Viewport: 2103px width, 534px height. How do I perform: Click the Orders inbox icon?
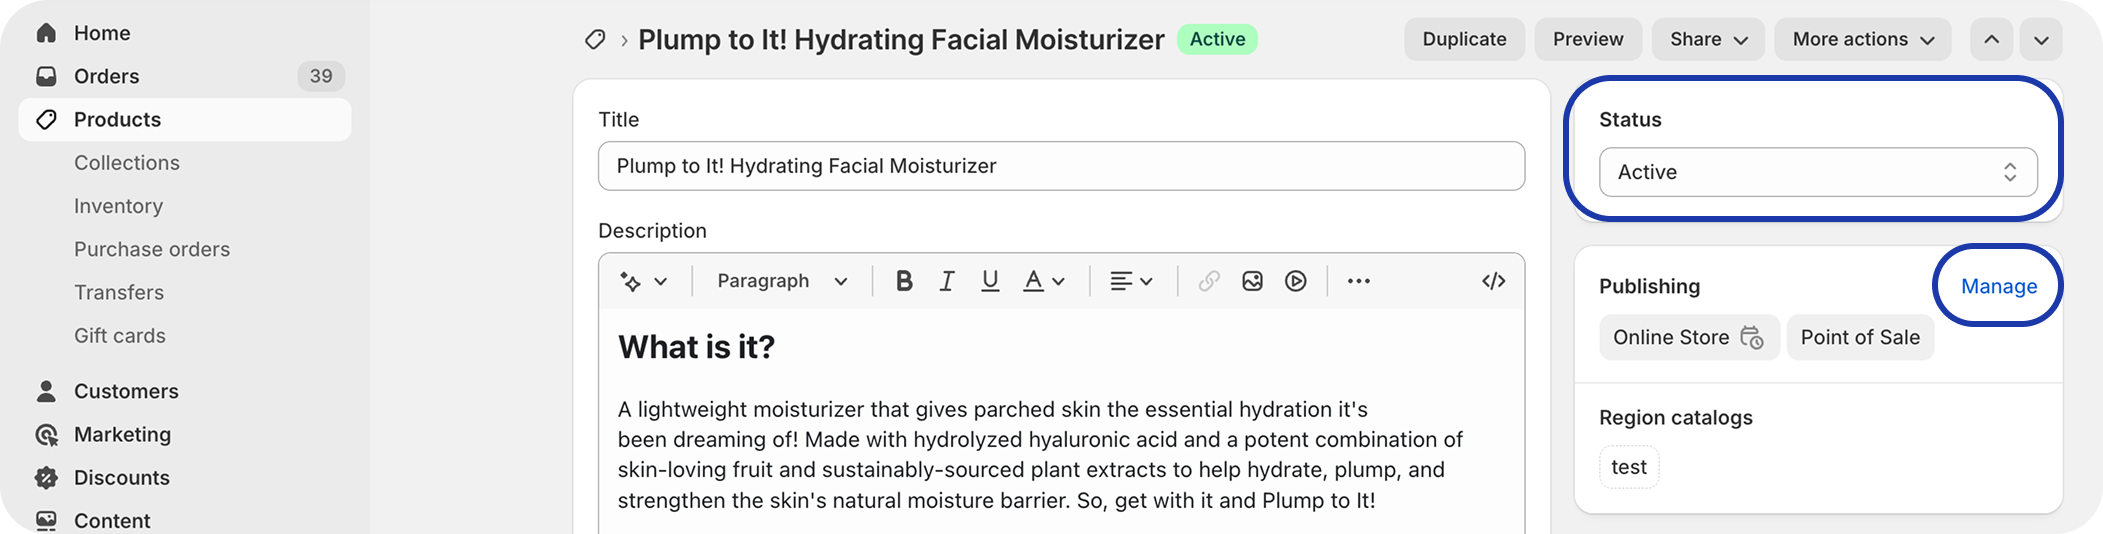coord(46,76)
